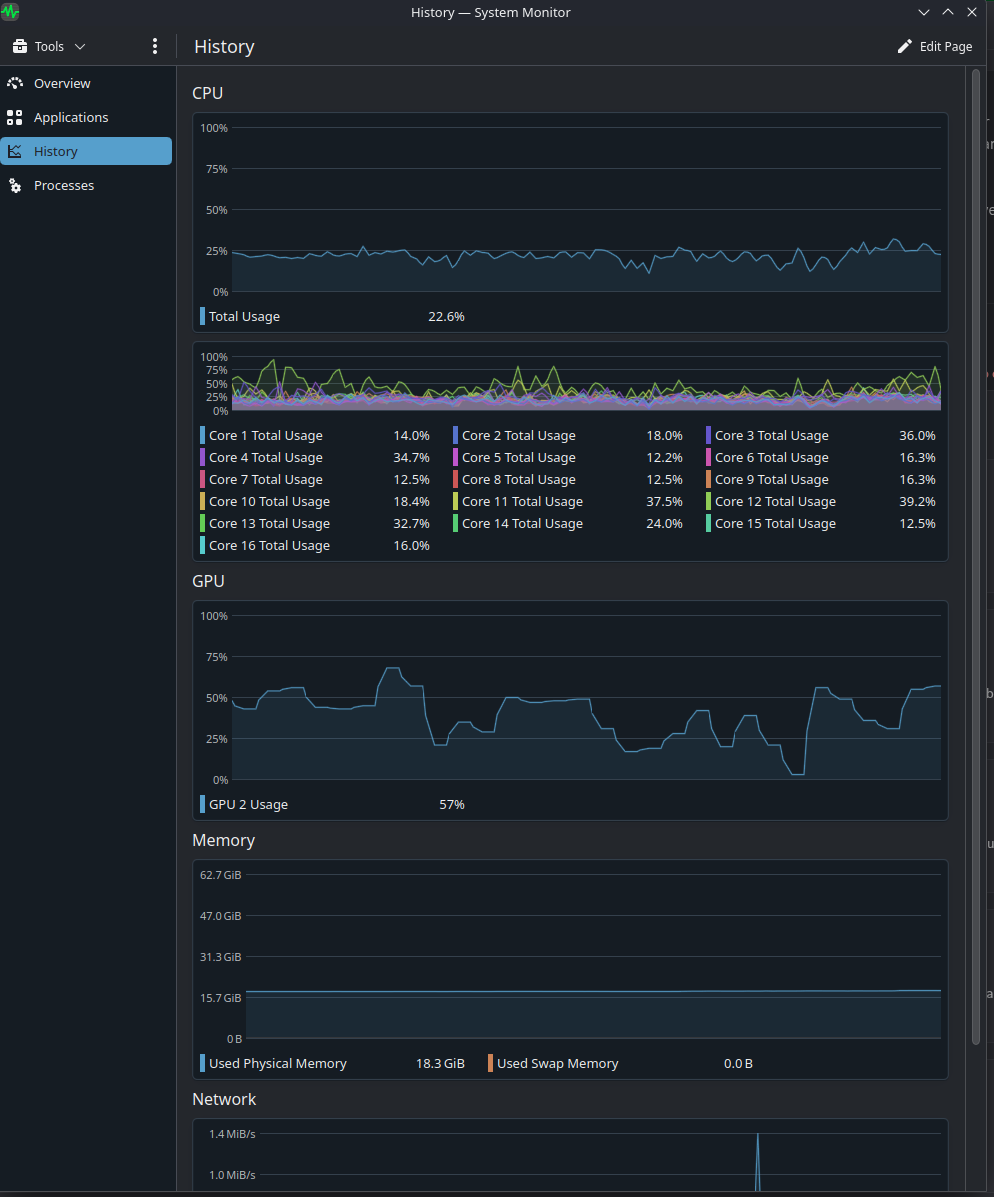
Task: Click the Applications grid icon in sidebar
Action: point(15,117)
